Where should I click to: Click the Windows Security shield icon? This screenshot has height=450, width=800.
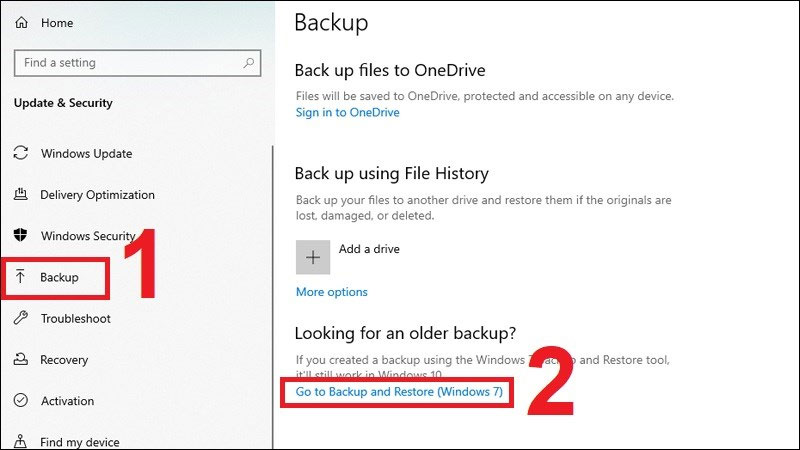point(20,236)
